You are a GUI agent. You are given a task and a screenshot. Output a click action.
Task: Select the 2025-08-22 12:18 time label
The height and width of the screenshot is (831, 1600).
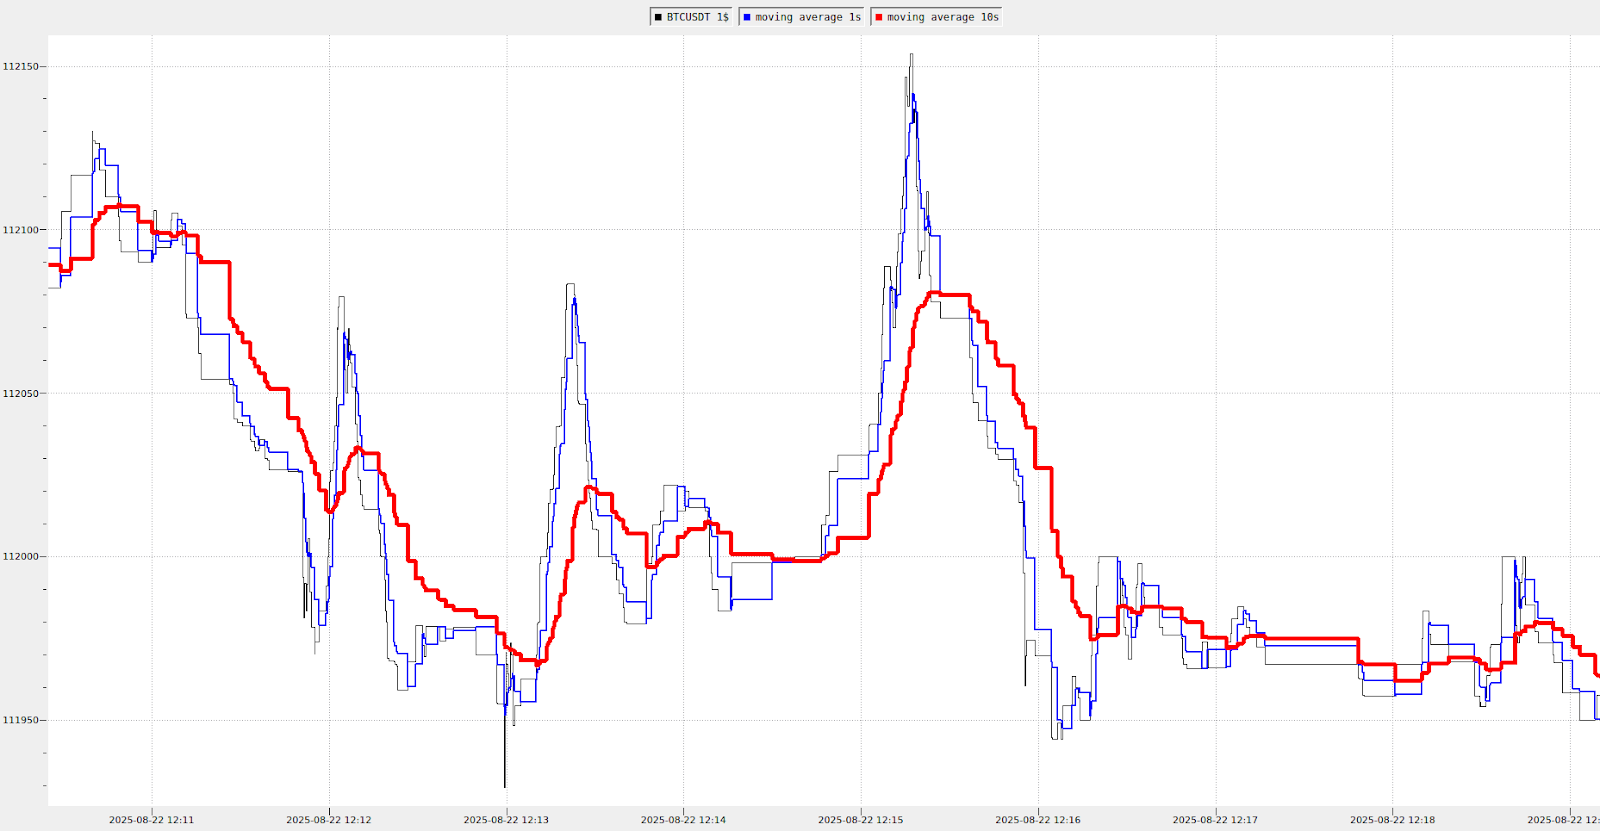coord(1392,820)
